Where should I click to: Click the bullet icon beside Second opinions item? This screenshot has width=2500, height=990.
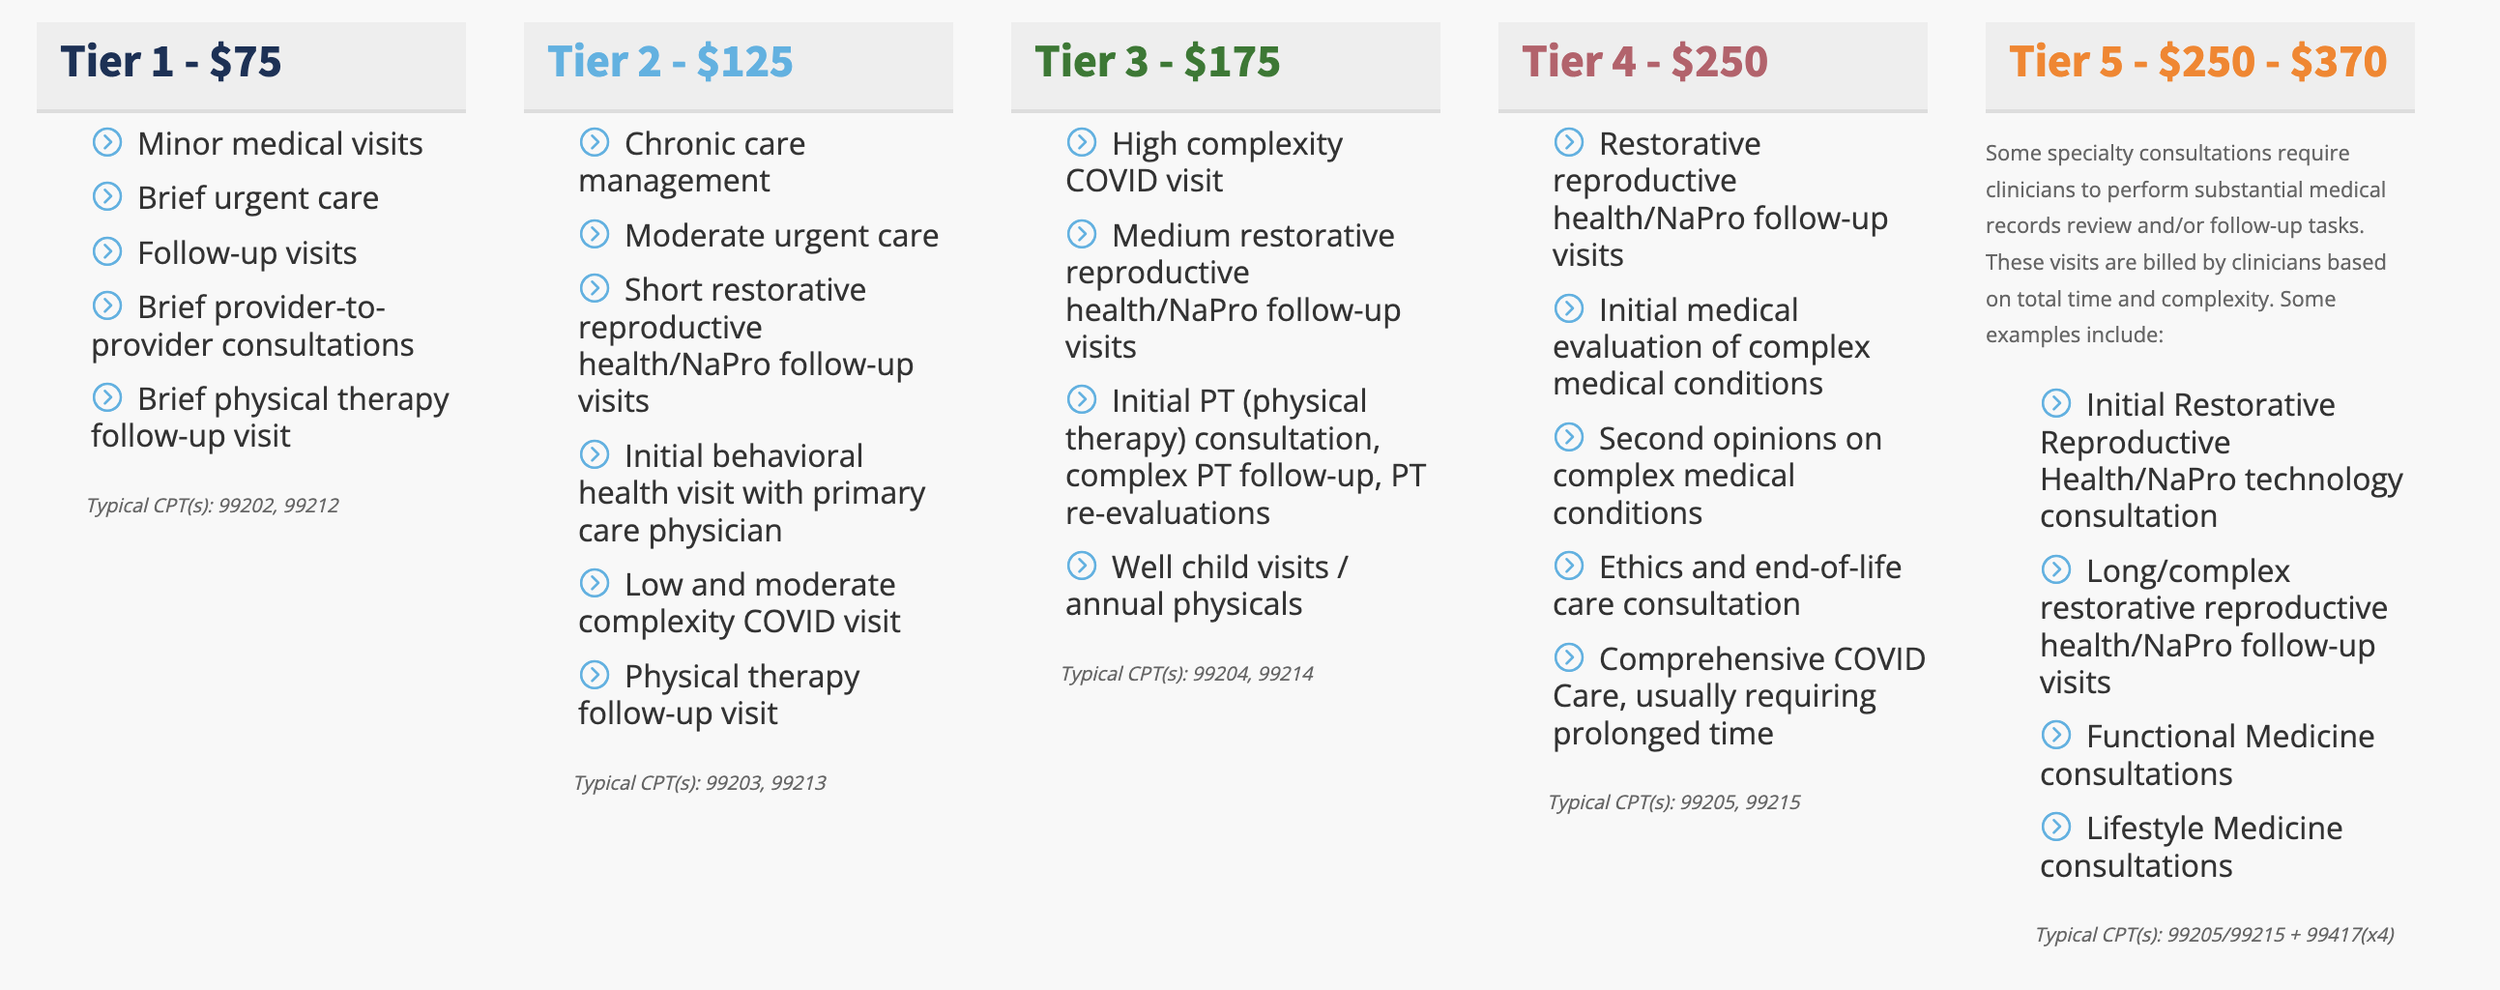click(1568, 437)
